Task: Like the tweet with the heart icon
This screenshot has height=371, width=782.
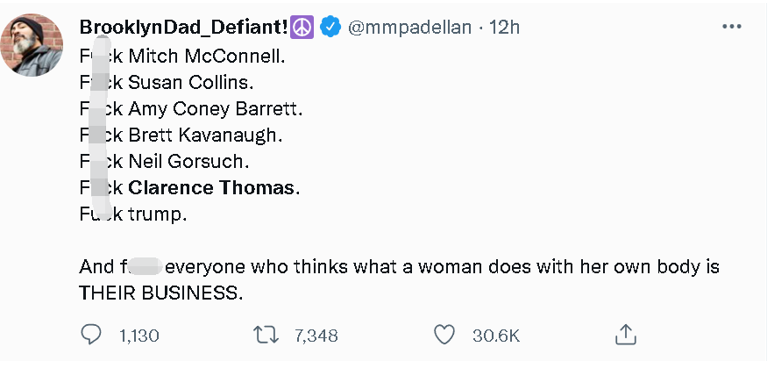Action: click(444, 335)
